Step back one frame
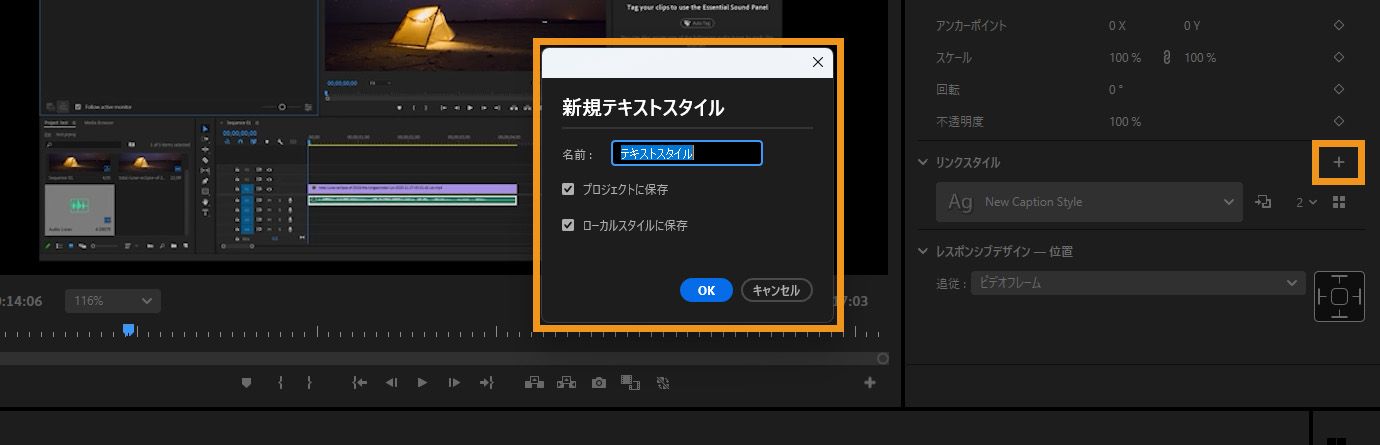Screen dimensions: 1380x445 tap(392, 382)
